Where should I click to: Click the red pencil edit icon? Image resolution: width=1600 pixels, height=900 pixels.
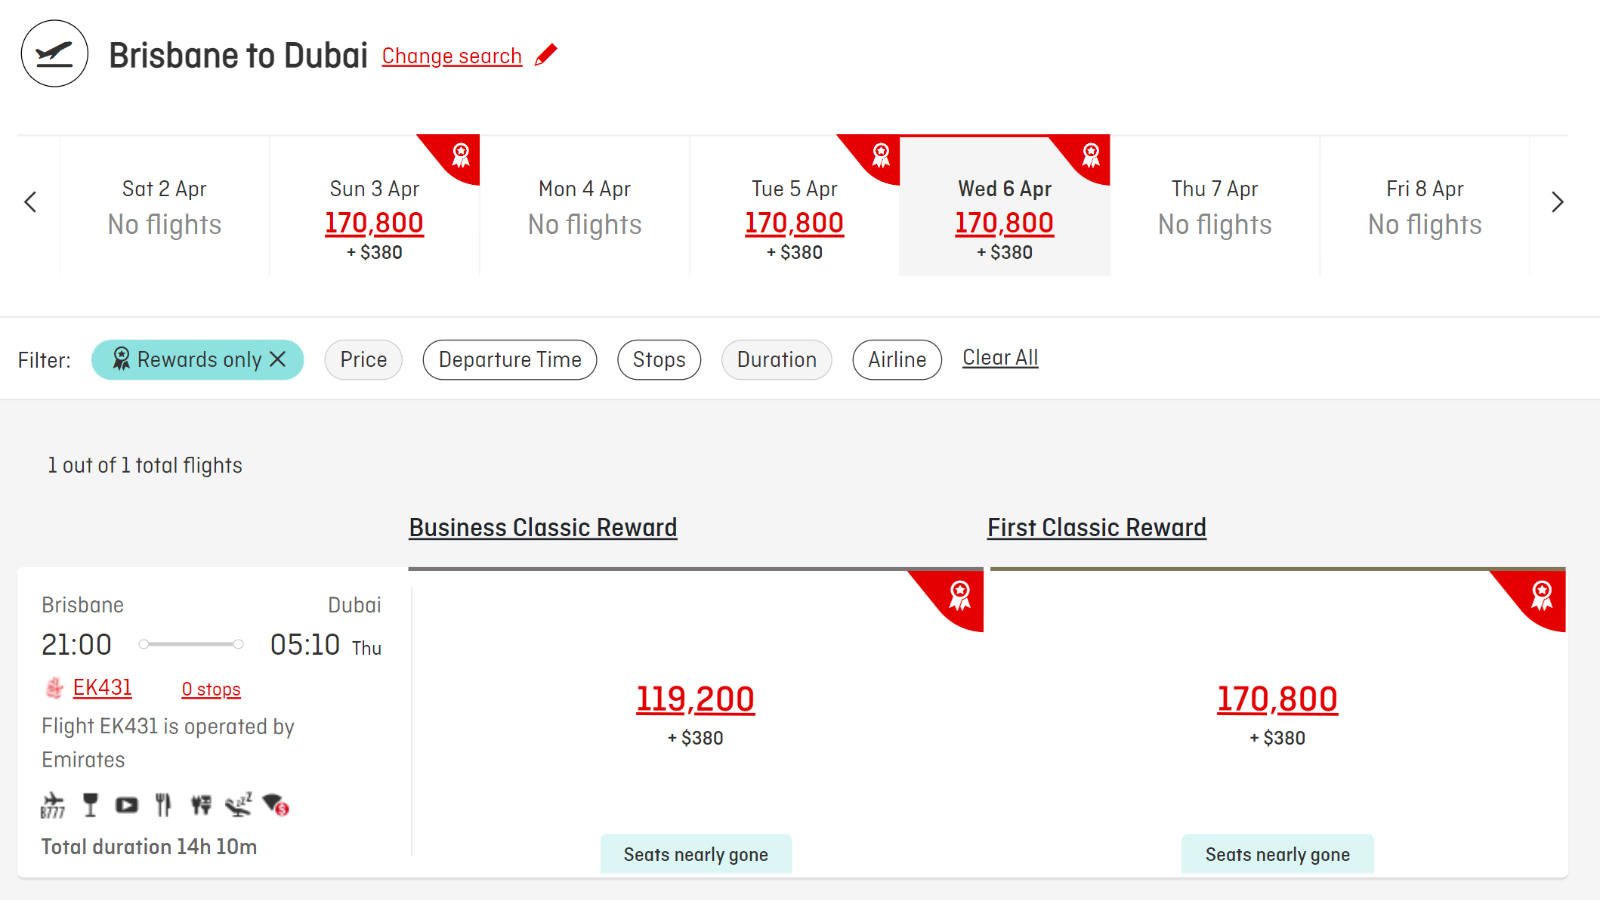pos(546,55)
